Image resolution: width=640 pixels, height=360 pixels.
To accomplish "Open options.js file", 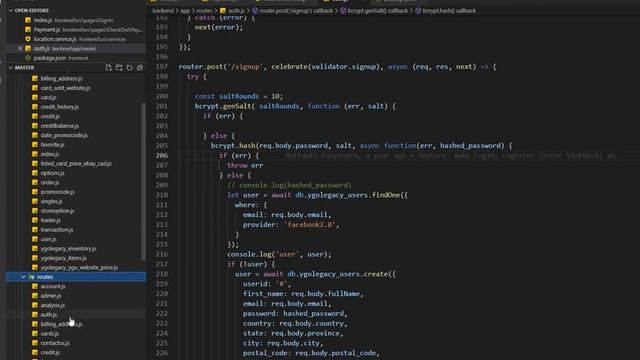I will (52, 173).
